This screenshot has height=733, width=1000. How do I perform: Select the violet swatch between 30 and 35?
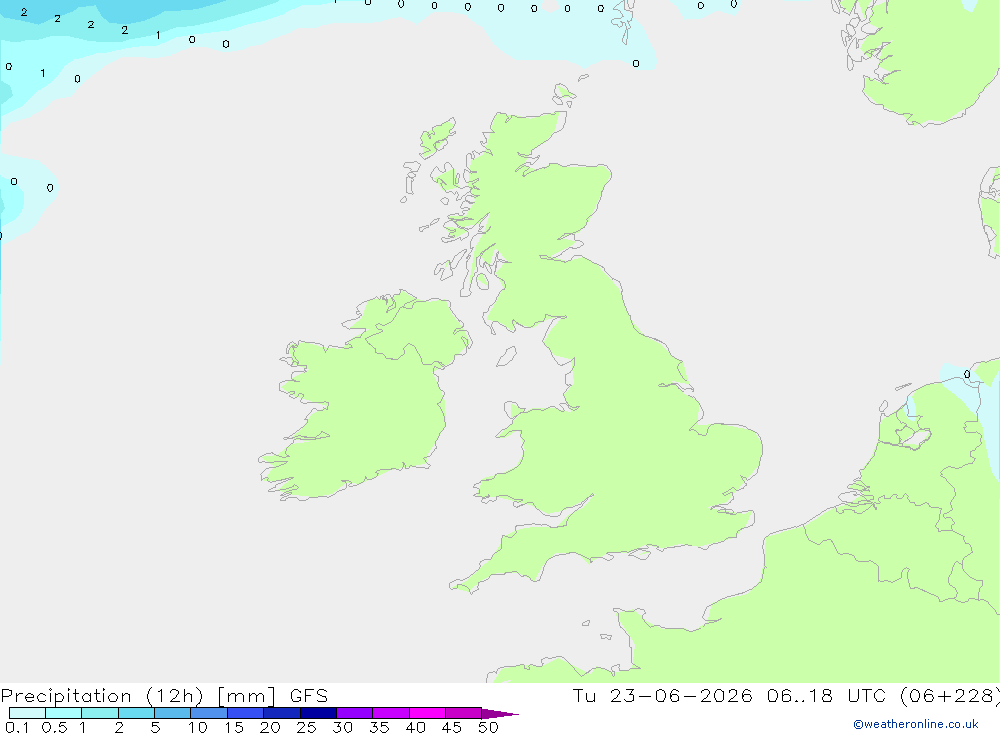point(355,713)
